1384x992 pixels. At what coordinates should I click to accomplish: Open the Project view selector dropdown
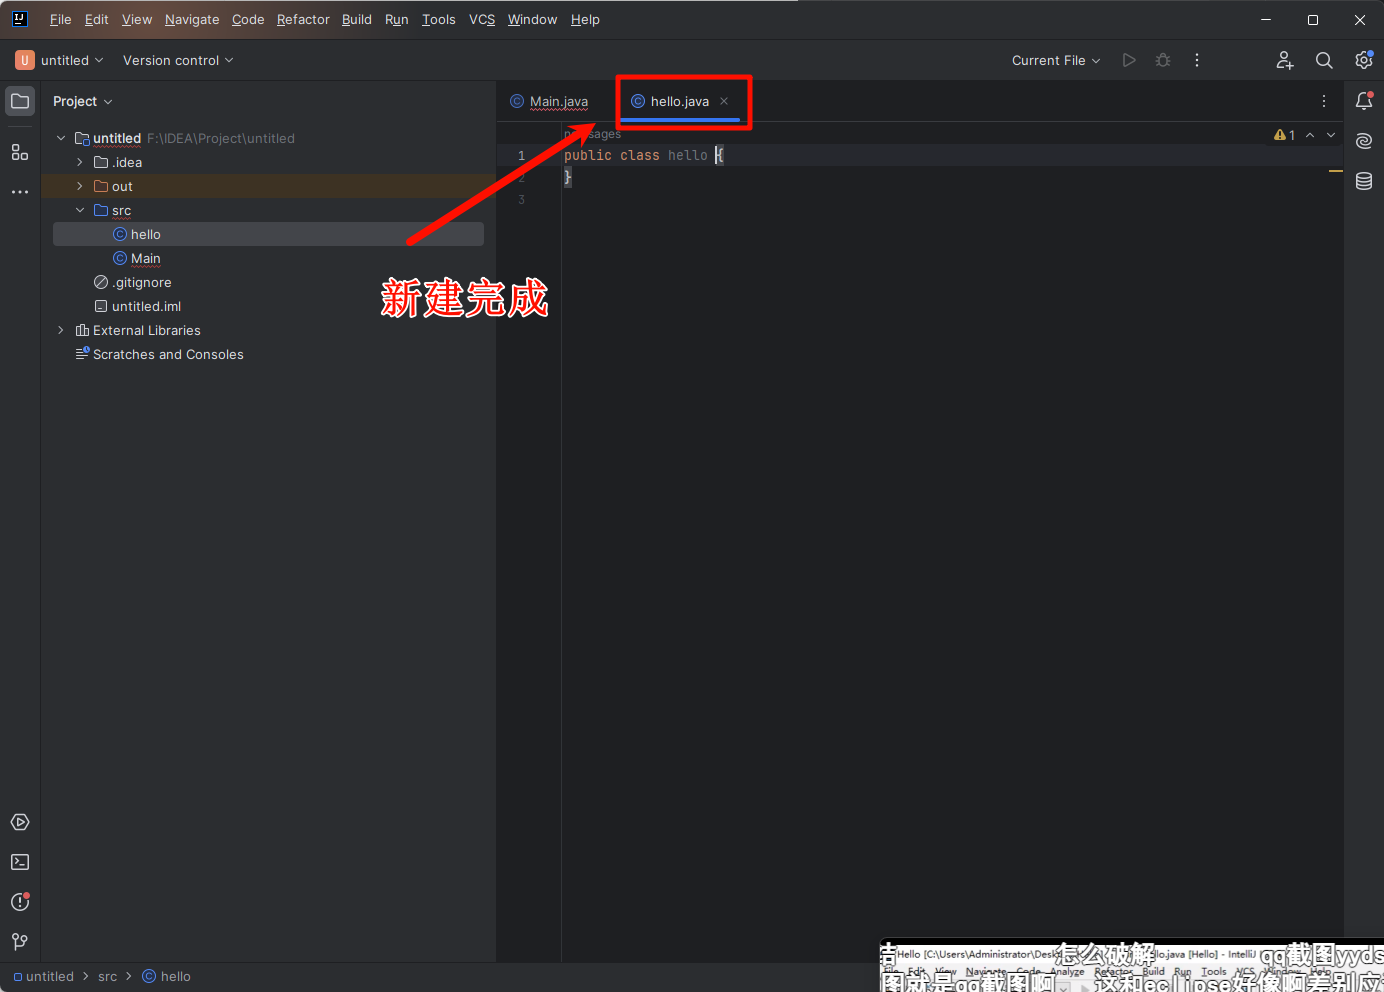coord(83,101)
